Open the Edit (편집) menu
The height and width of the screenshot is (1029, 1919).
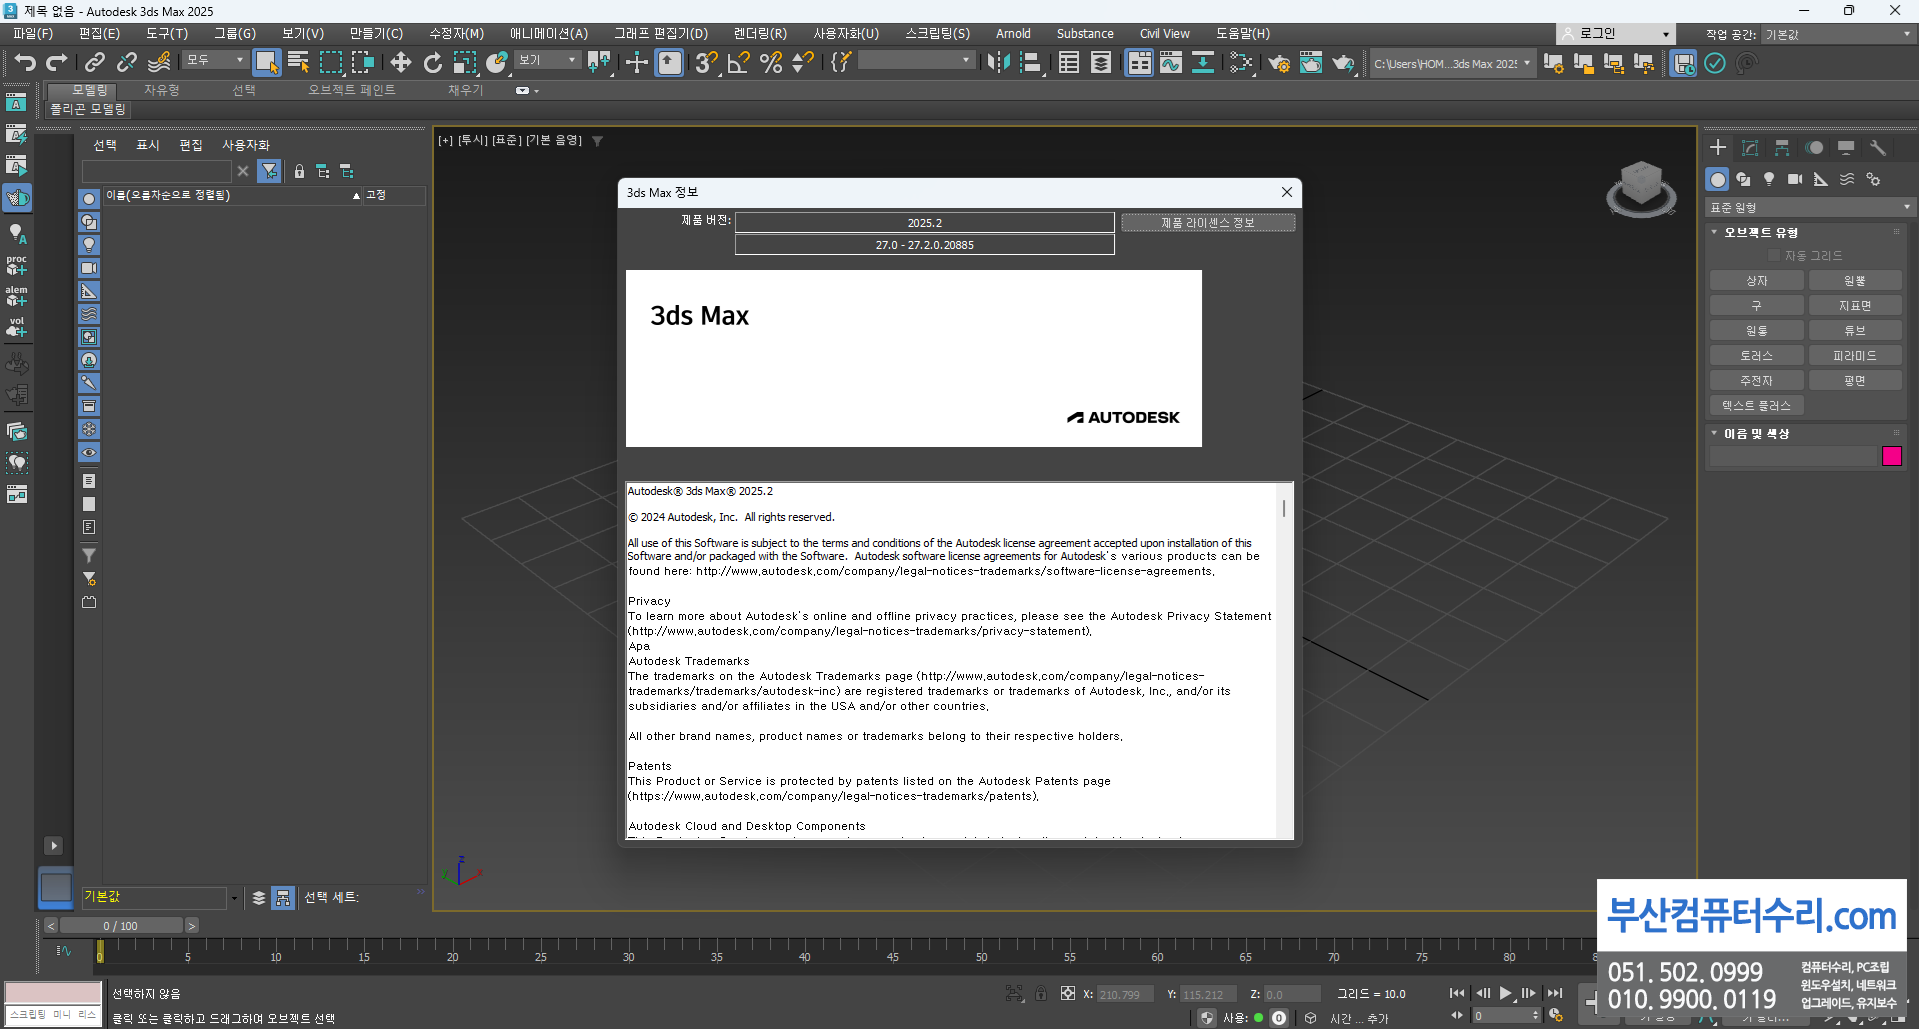click(x=99, y=34)
